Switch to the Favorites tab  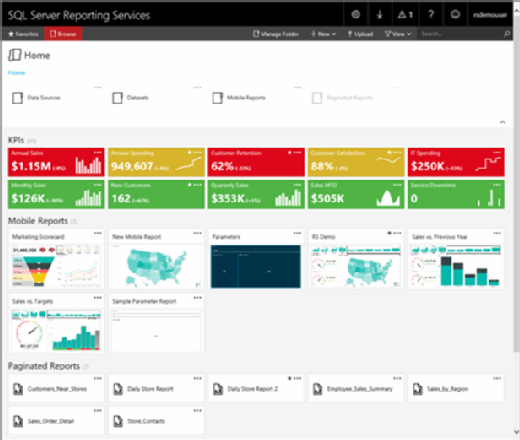pos(23,34)
